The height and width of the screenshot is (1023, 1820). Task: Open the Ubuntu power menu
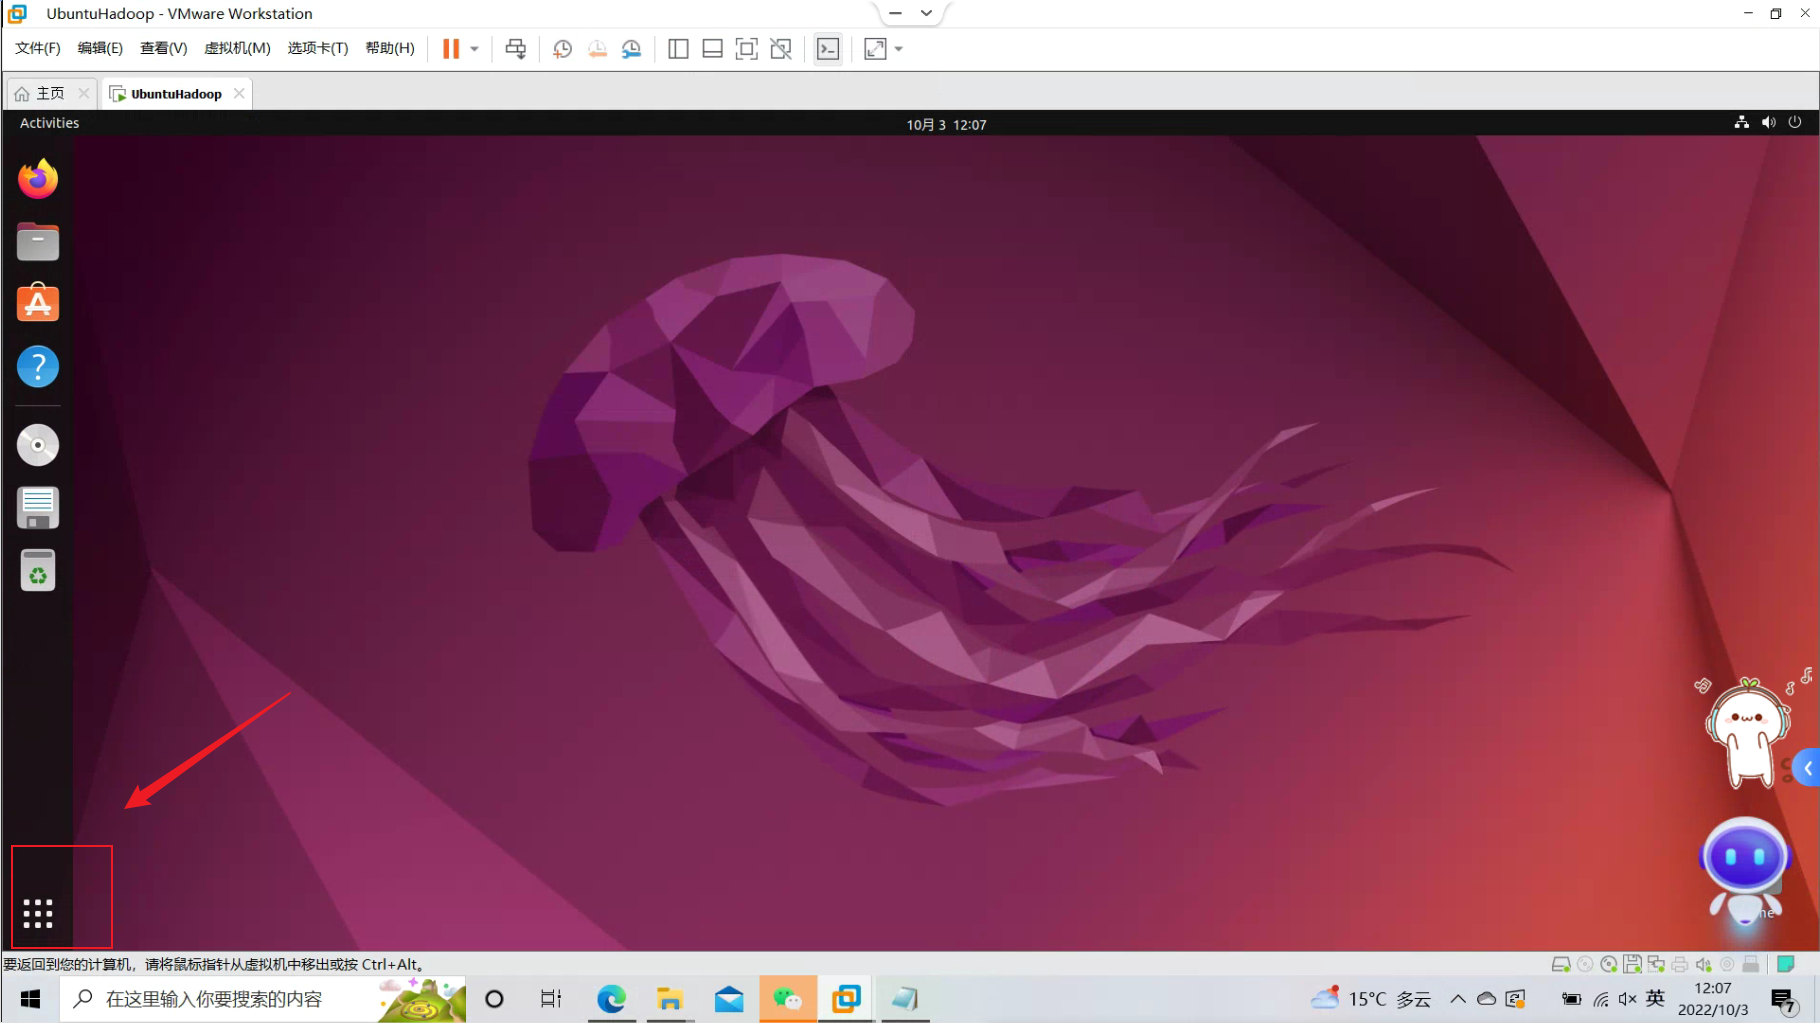click(1795, 122)
